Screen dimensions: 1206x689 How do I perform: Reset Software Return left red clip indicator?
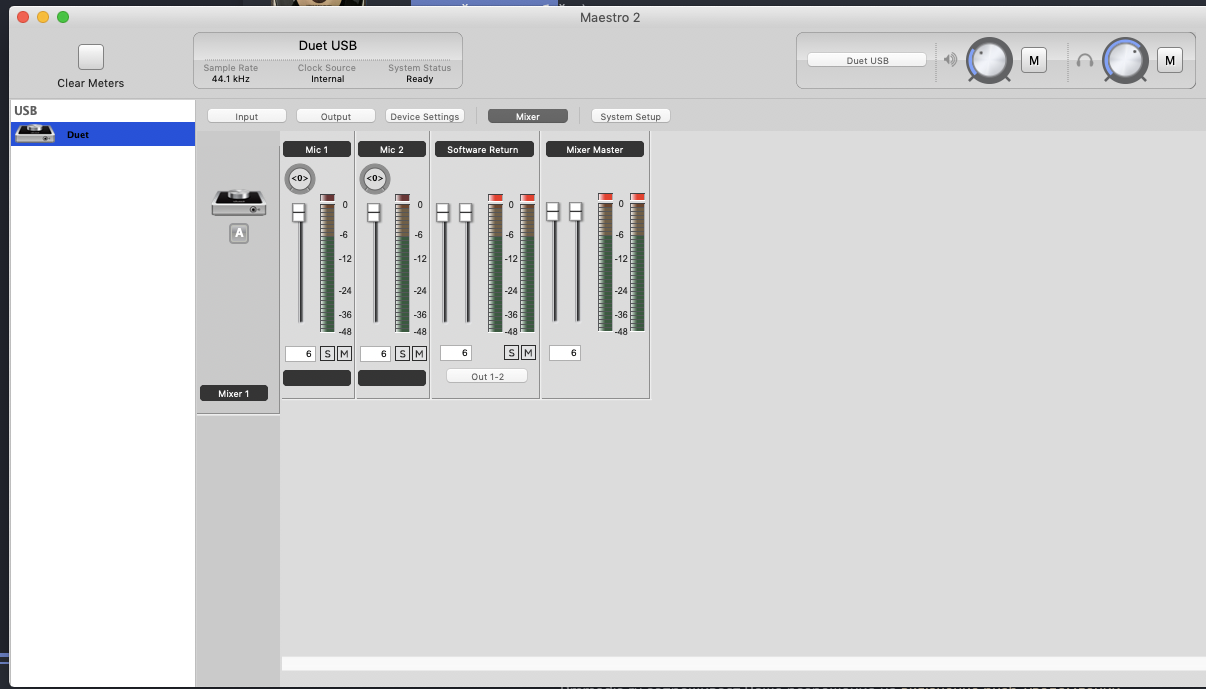(x=495, y=198)
